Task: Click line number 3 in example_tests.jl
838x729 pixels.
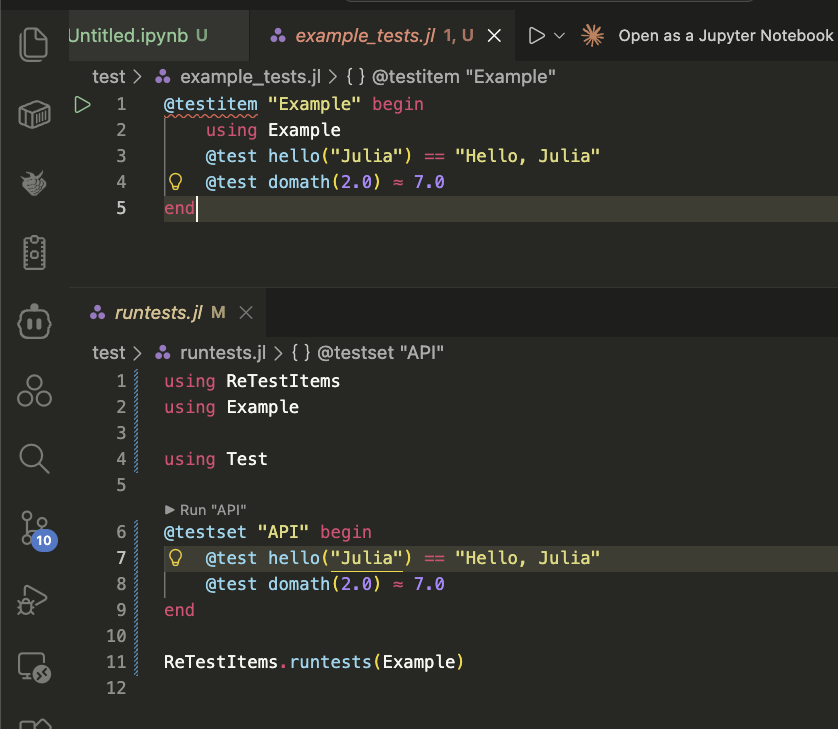Action: (x=121, y=156)
